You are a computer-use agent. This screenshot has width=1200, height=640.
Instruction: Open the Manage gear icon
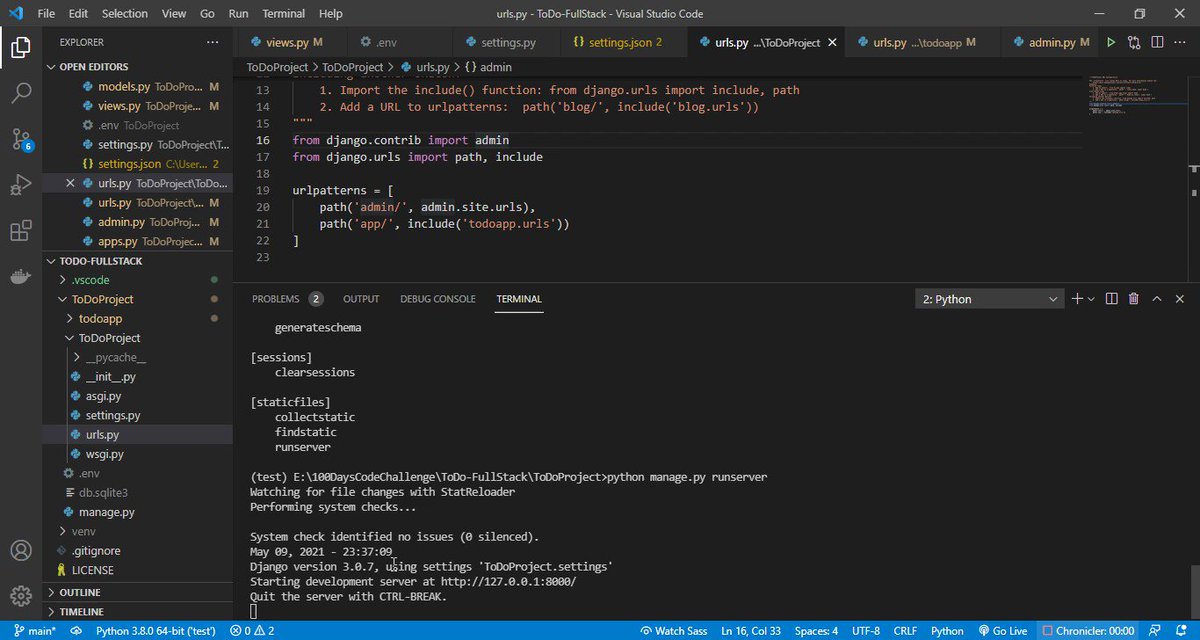[x=20, y=596]
